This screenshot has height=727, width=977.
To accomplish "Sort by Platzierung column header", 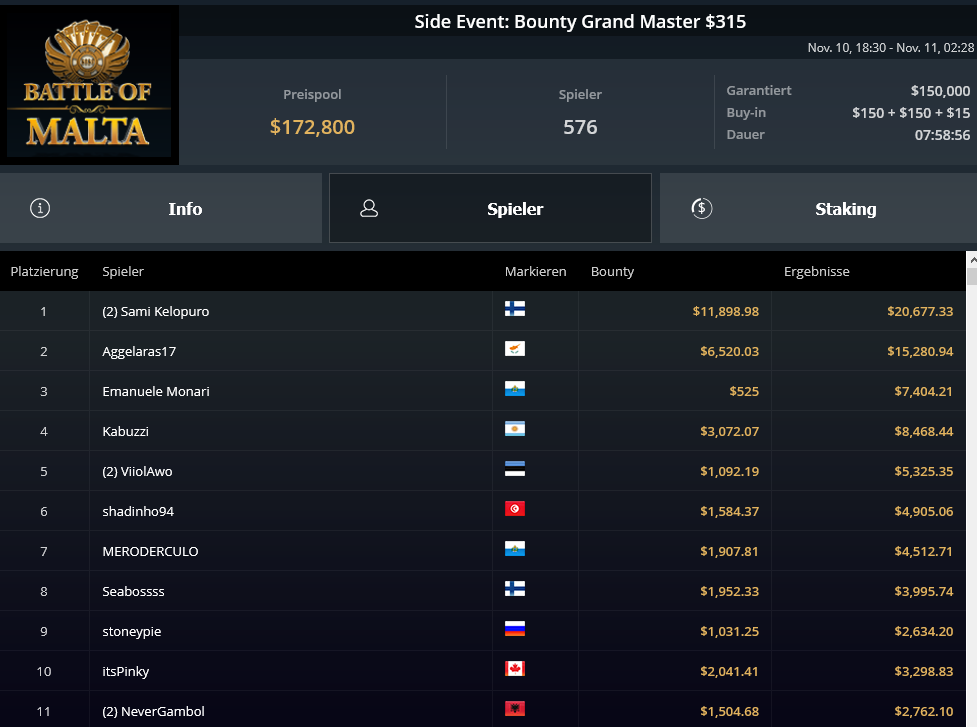I will coord(44,272).
